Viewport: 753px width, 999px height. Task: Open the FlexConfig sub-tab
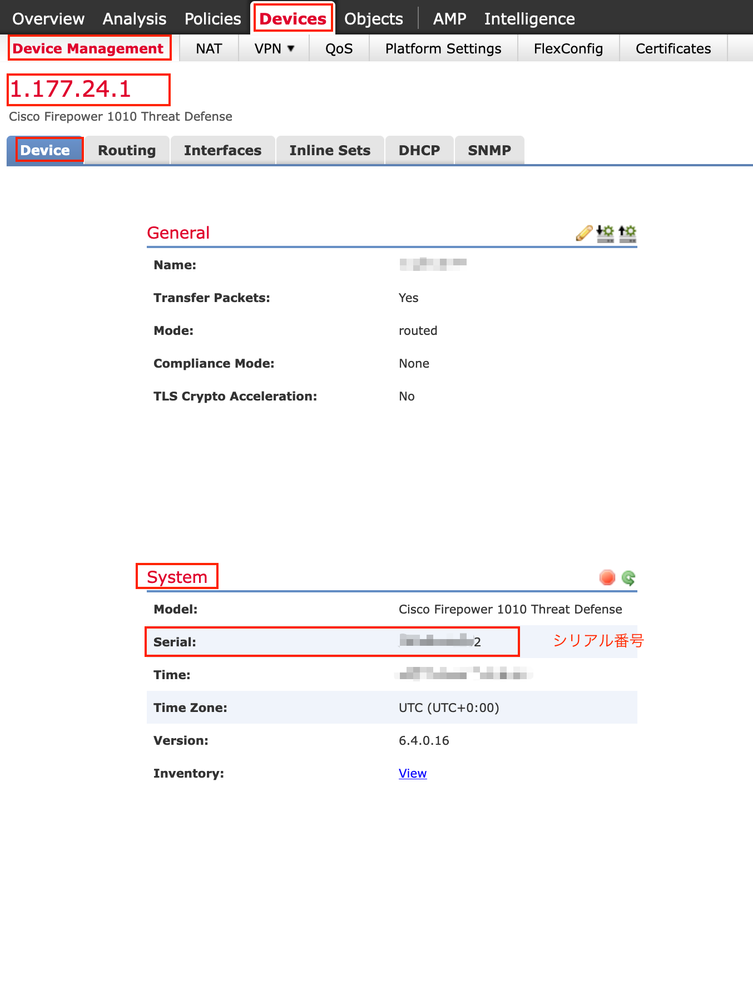tap(568, 48)
